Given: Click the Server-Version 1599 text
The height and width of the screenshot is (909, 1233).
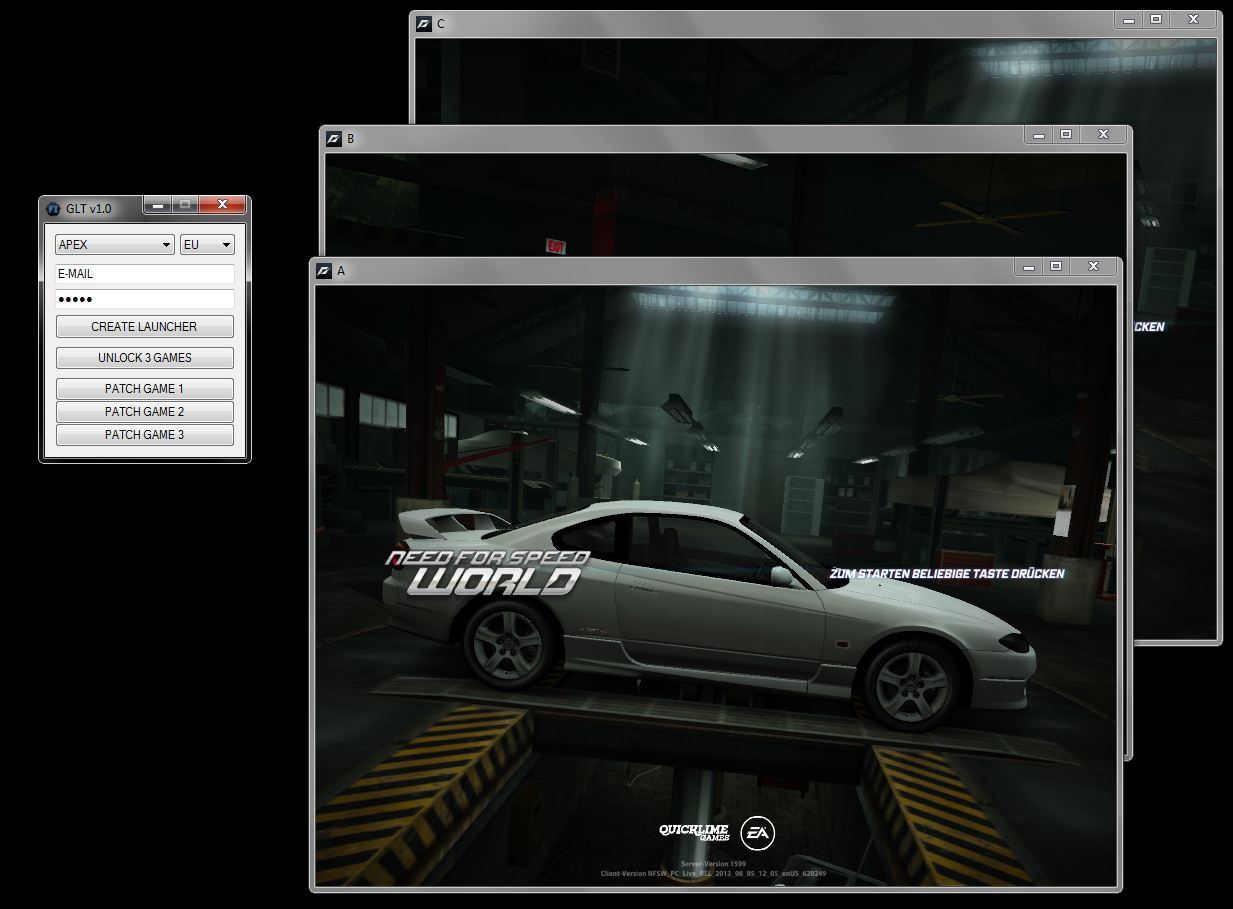Looking at the screenshot, I should [x=713, y=863].
